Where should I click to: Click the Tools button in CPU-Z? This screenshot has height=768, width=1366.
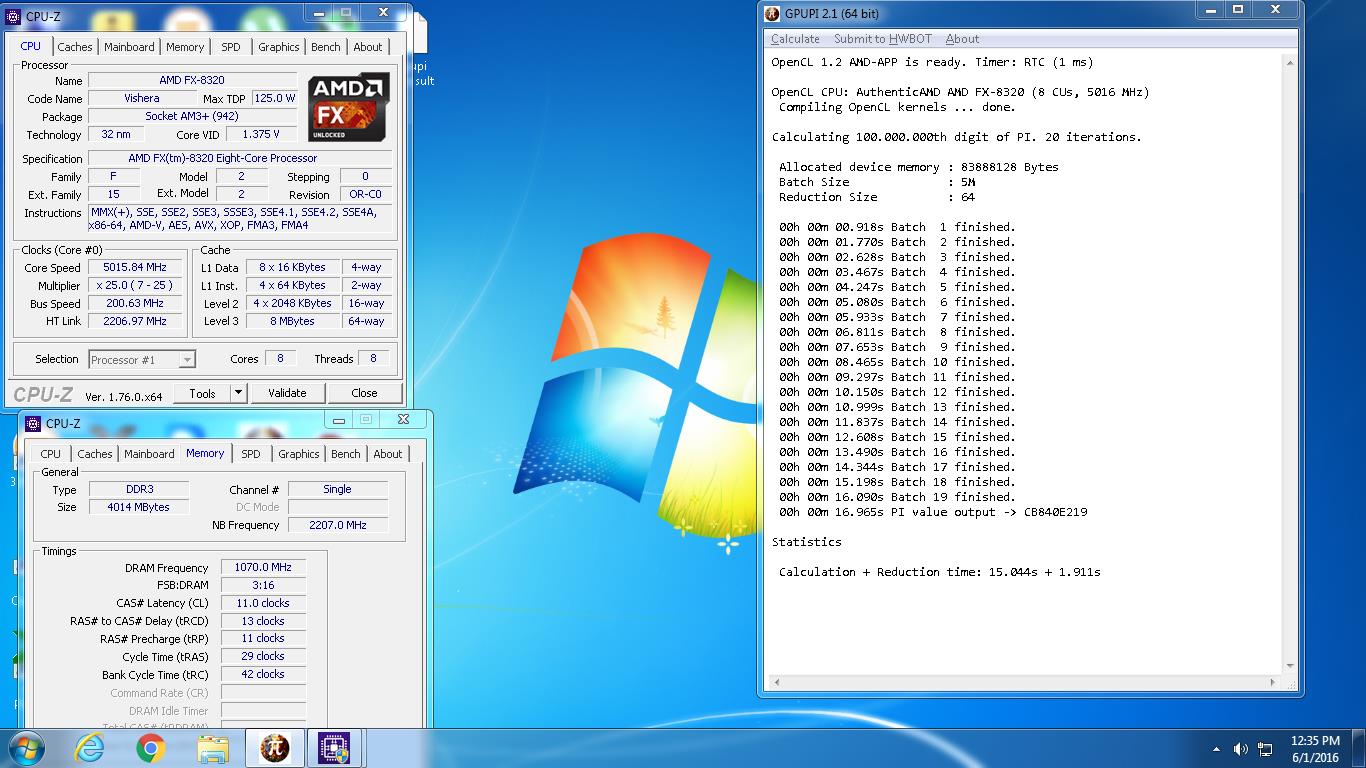pyautogui.click(x=203, y=393)
